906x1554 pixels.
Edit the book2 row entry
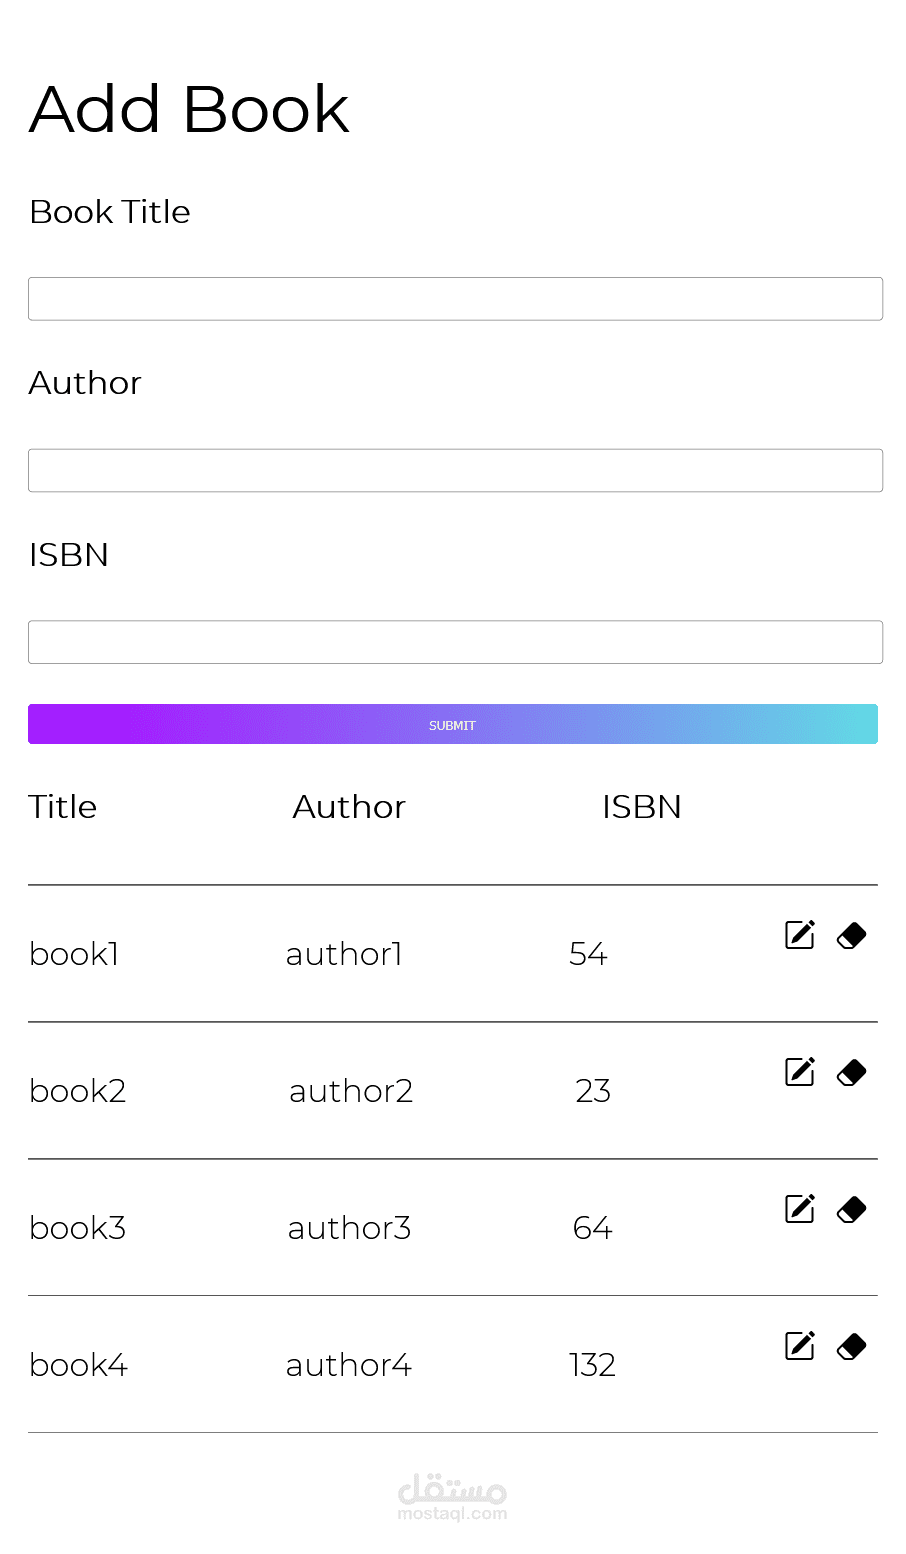point(800,1072)
